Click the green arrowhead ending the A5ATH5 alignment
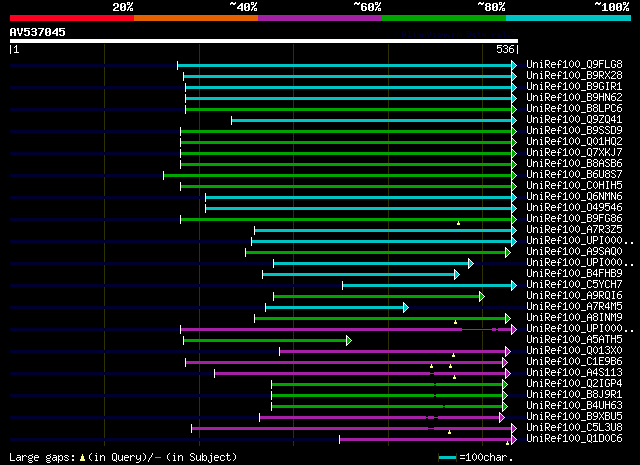This screenshot has width=640, height=465. tap(349, 340)
